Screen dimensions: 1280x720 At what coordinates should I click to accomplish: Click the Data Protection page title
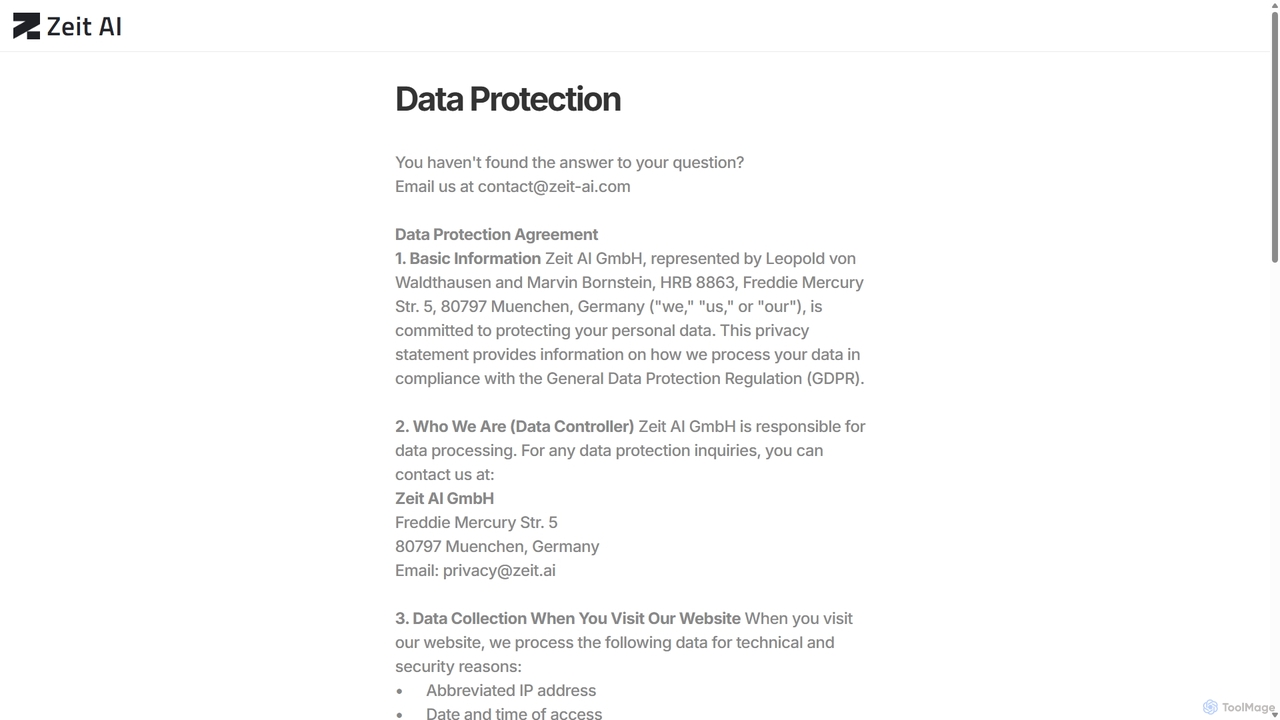coord(508,99)
